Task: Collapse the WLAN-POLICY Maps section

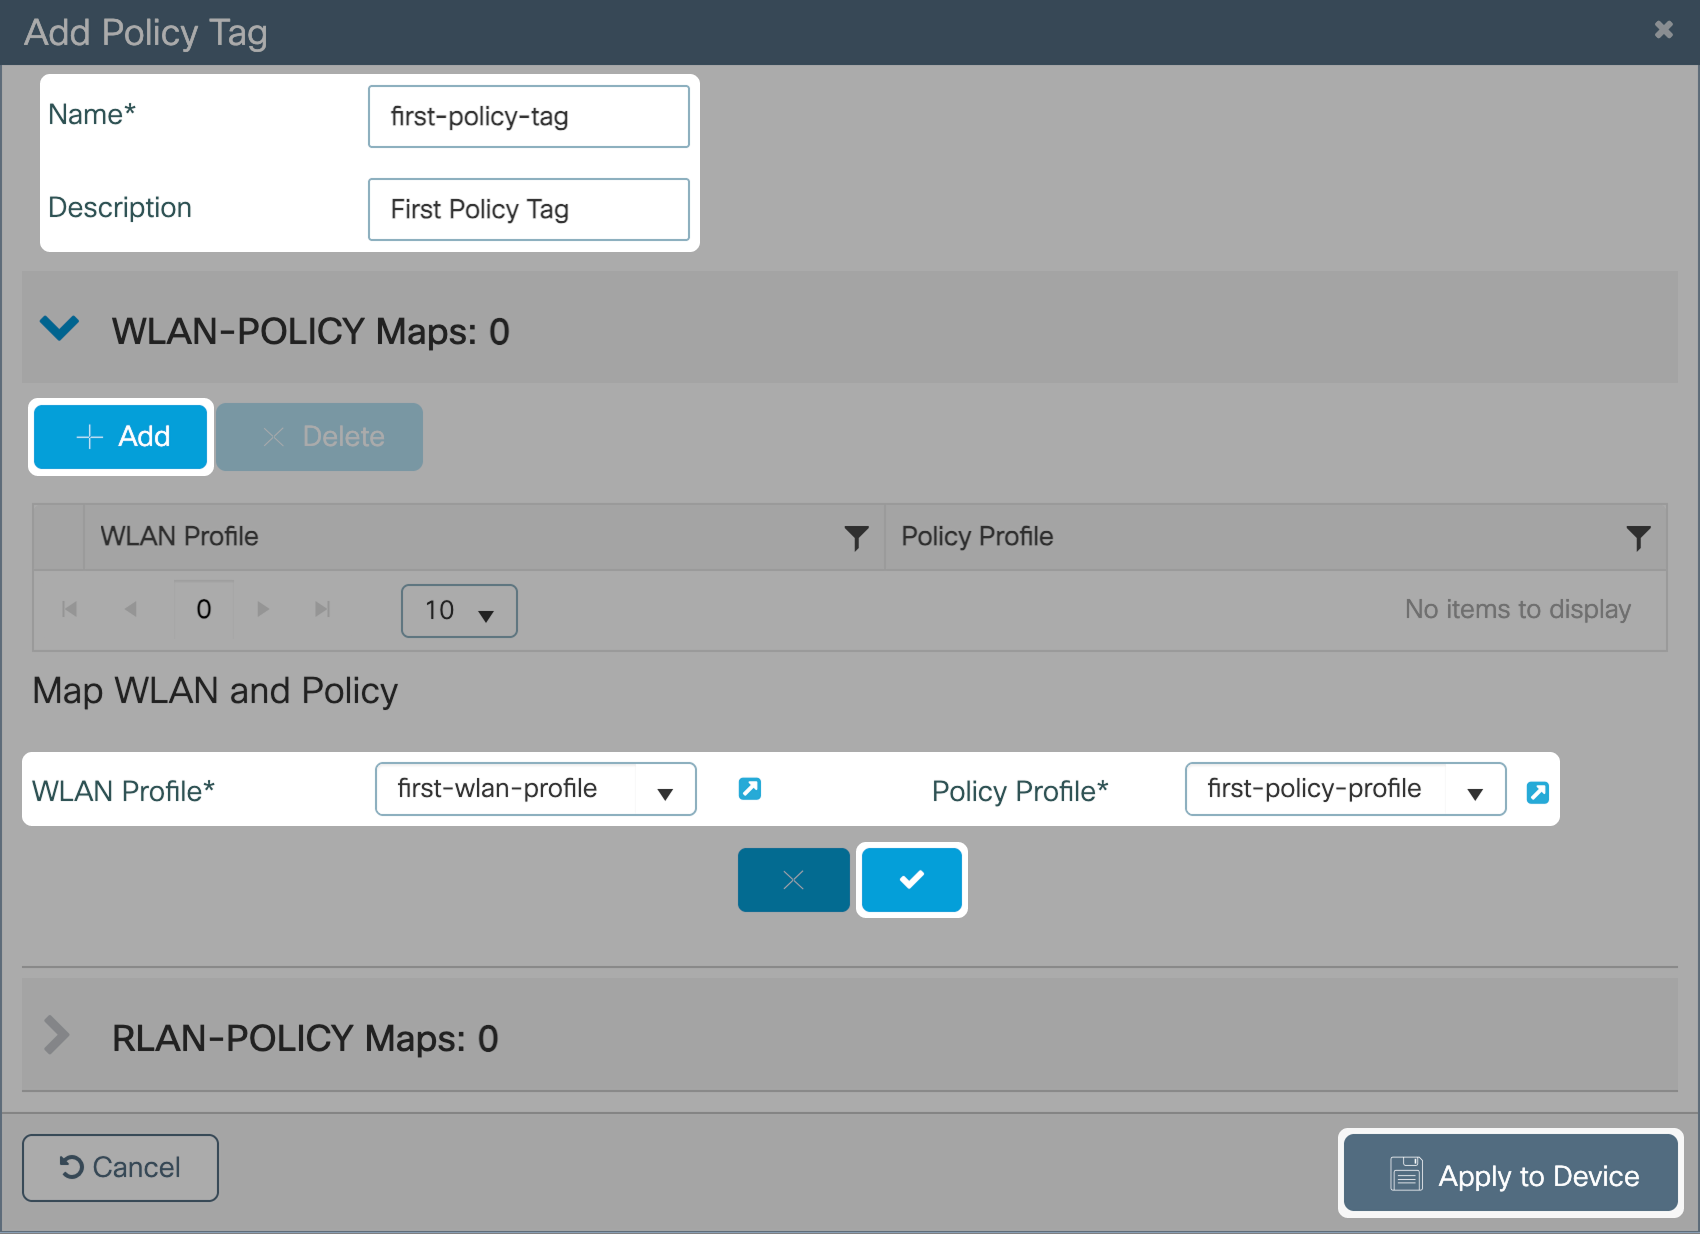Action: click(x=59, y=328)
